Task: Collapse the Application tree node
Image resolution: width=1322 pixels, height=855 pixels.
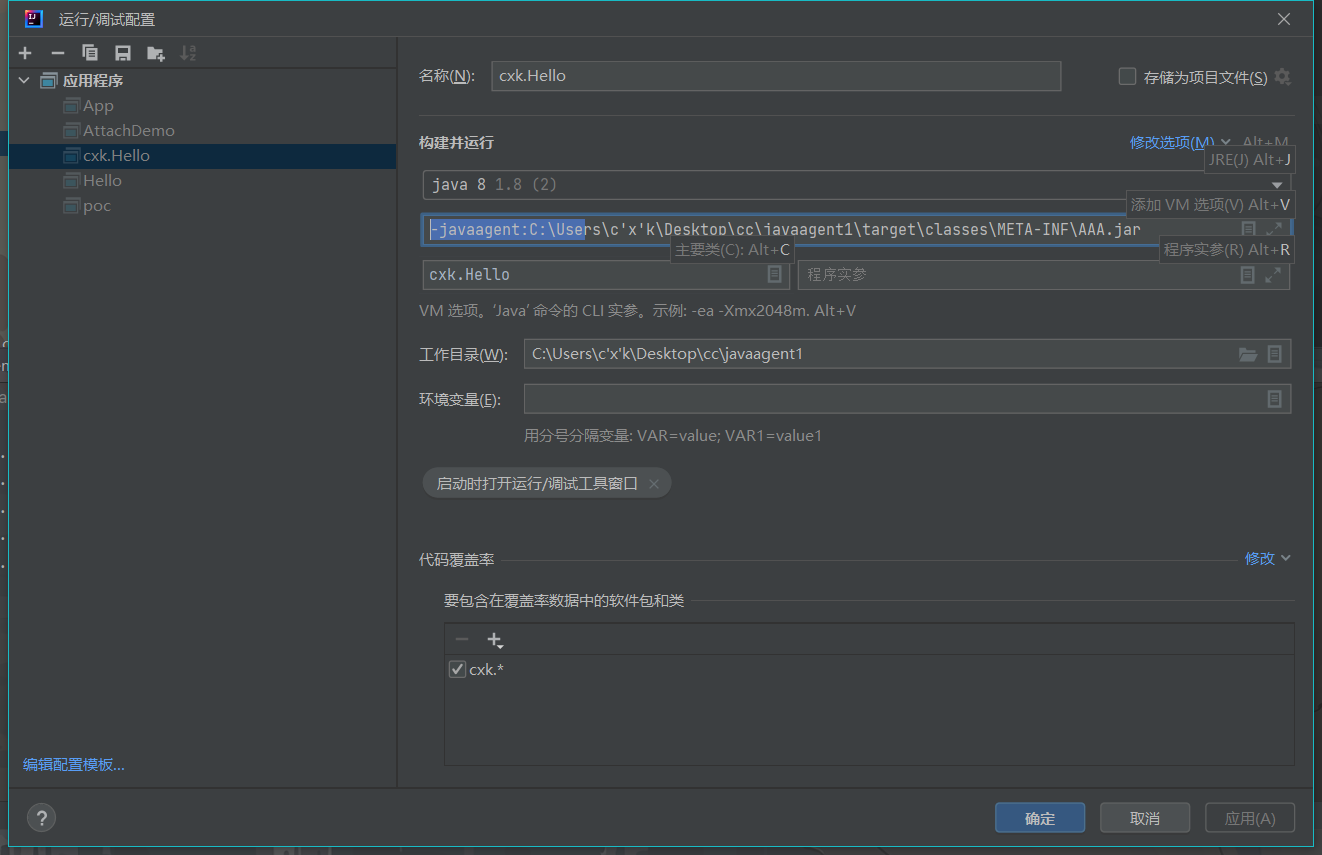Action: click(x=24, y=81)
